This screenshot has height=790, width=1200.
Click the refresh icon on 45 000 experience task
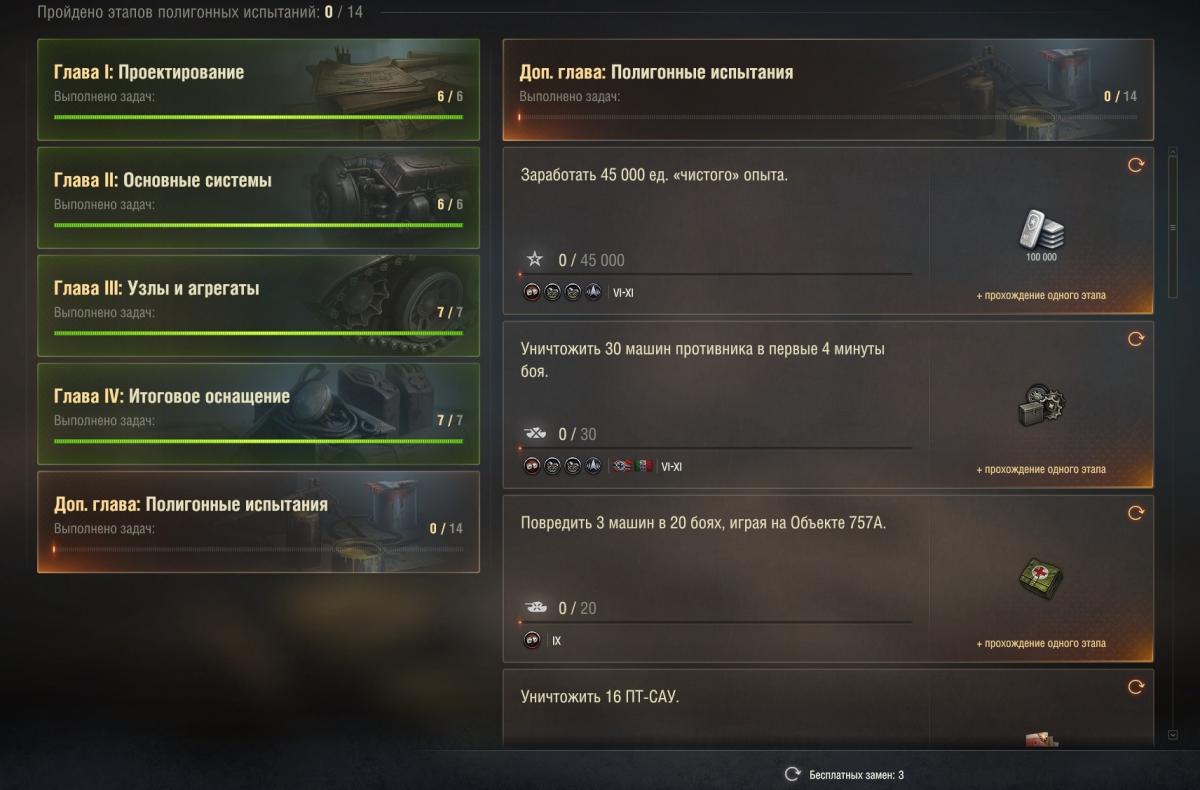(1135, 165)
